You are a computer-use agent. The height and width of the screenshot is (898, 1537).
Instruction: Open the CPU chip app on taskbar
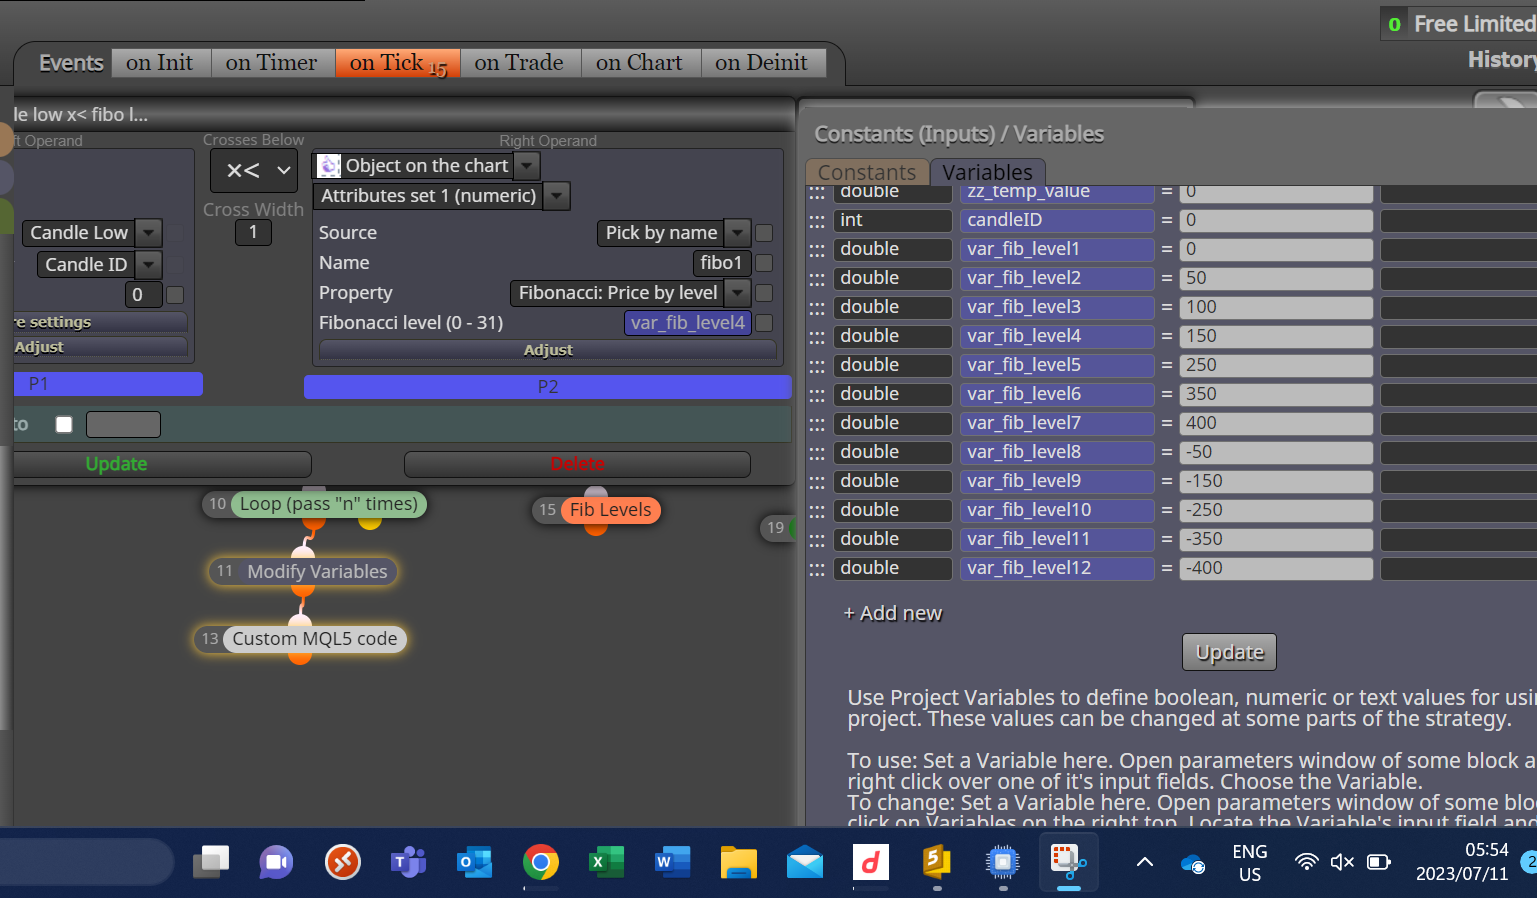1002,862
